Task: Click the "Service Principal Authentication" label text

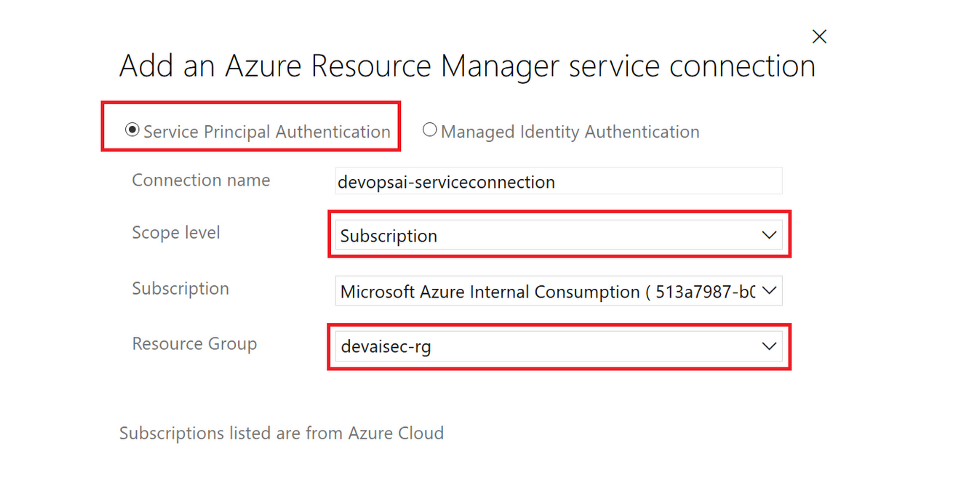Action: click(x=267, y=132)
